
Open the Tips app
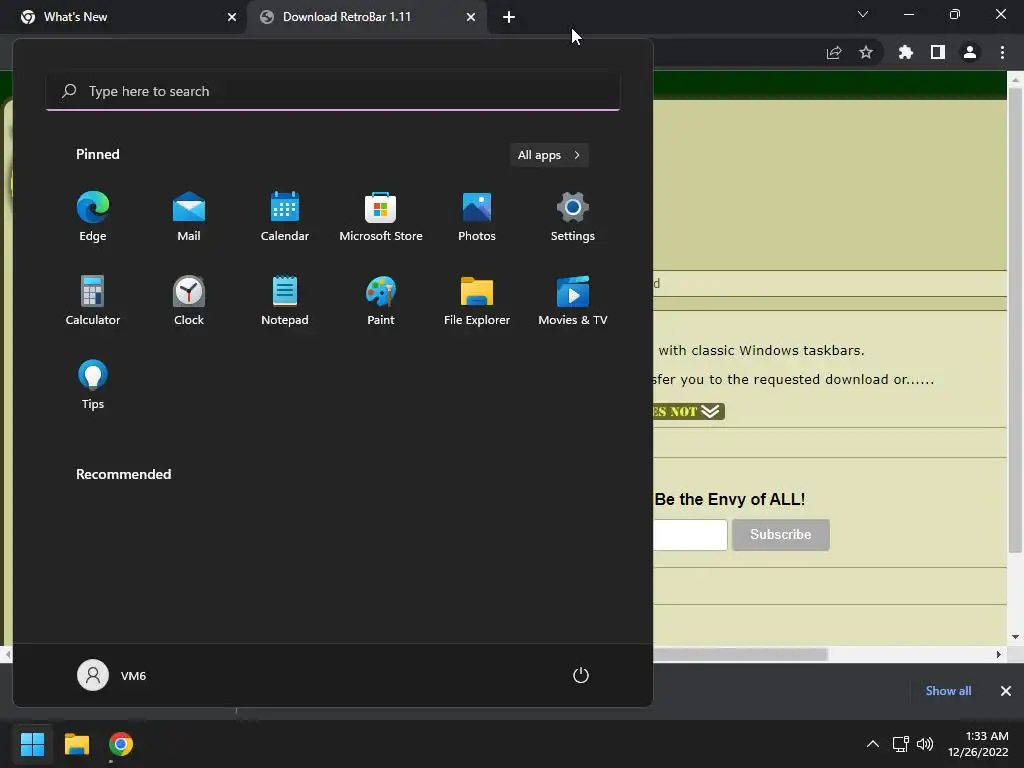[x=93, y=385]
